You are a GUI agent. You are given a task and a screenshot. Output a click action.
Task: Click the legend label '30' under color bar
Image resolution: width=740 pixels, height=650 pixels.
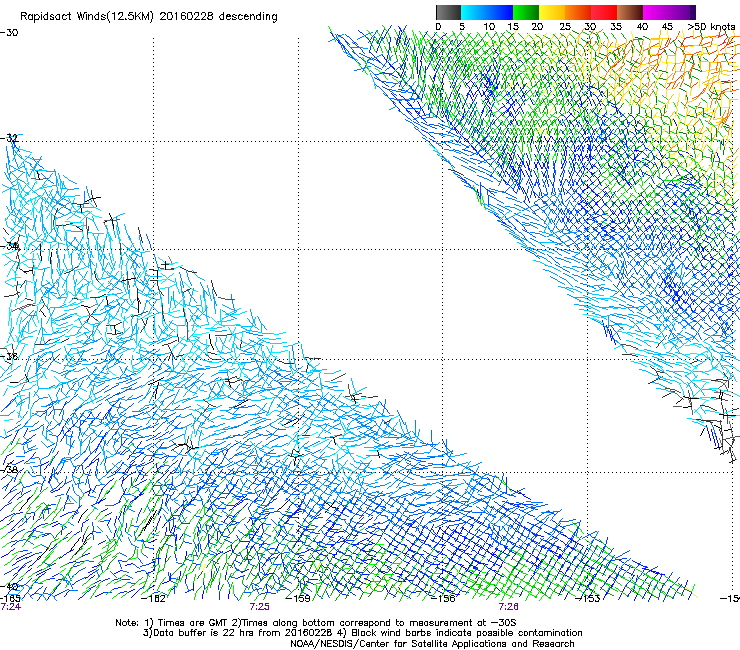click(x=590, y=26)
